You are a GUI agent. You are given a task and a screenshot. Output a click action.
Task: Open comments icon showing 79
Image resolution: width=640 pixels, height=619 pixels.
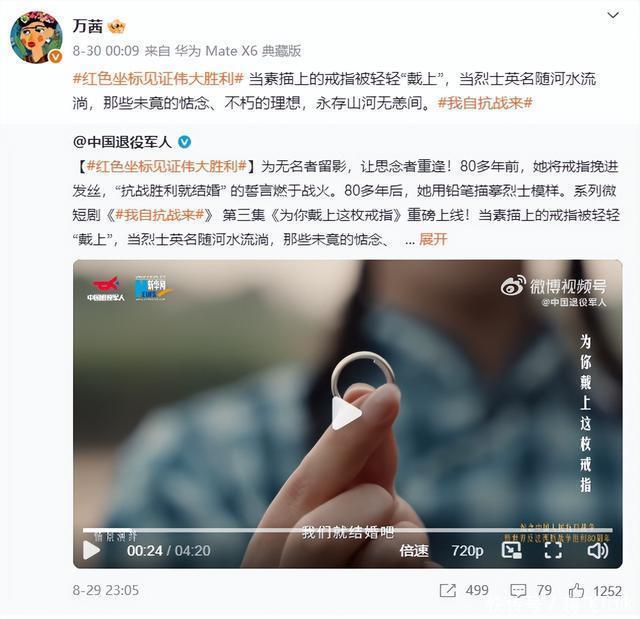(x=518, y=590)
